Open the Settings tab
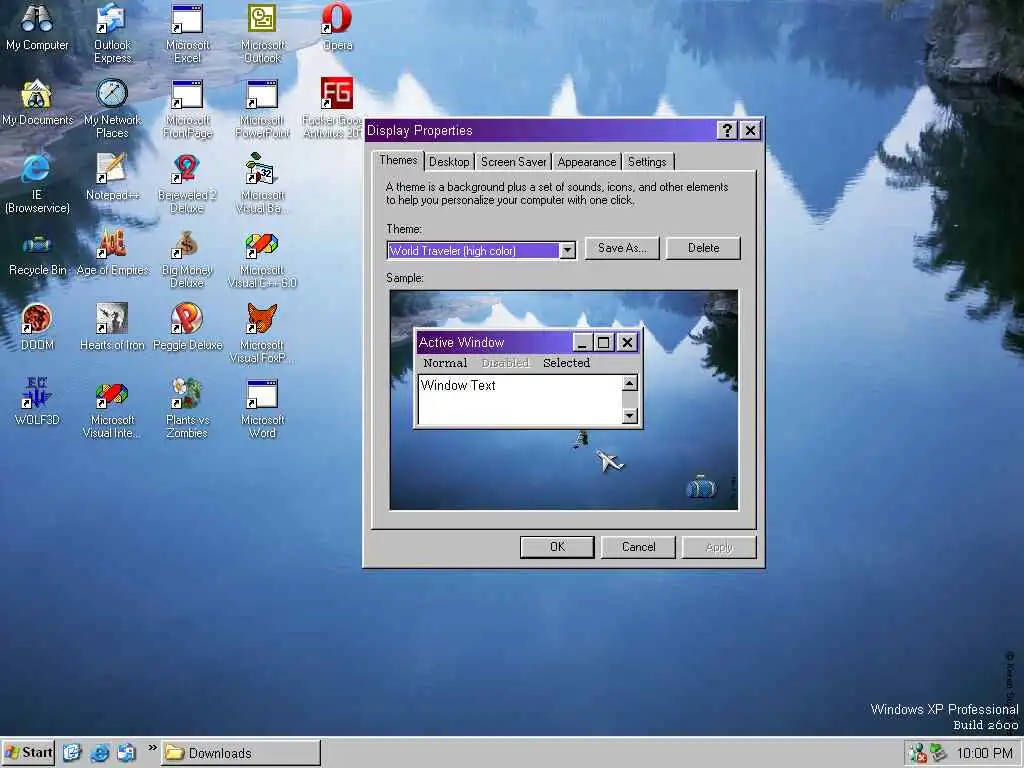Viewport: 1024px width, 768px height. (x=647, y=162)
